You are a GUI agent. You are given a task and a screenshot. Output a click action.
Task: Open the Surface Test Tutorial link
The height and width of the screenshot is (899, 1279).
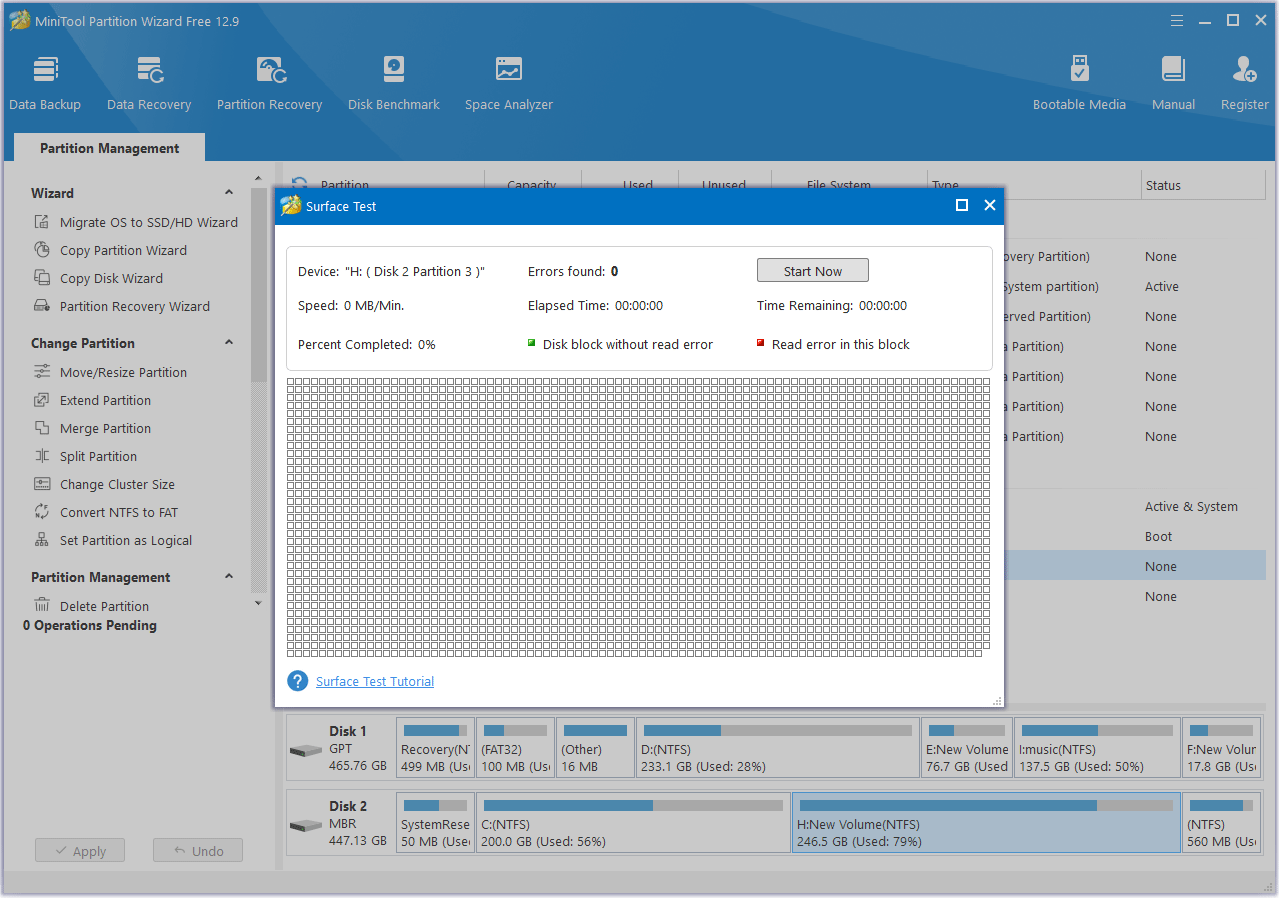(375, 681)
